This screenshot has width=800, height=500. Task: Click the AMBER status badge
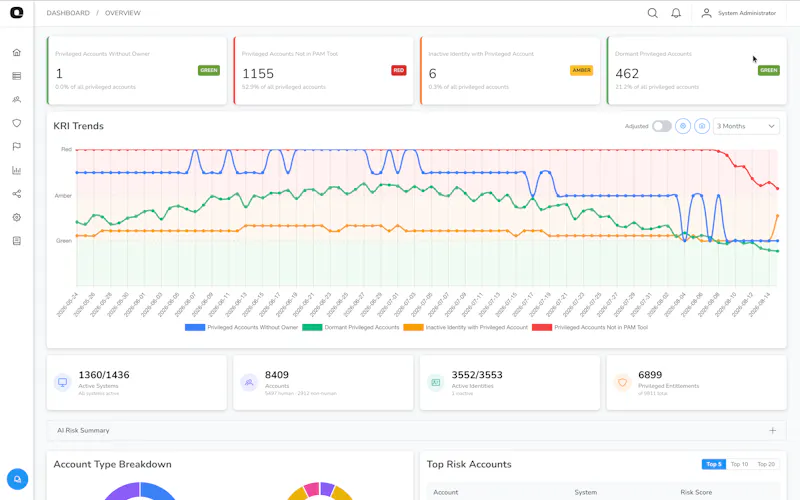(x=582, y=70)
